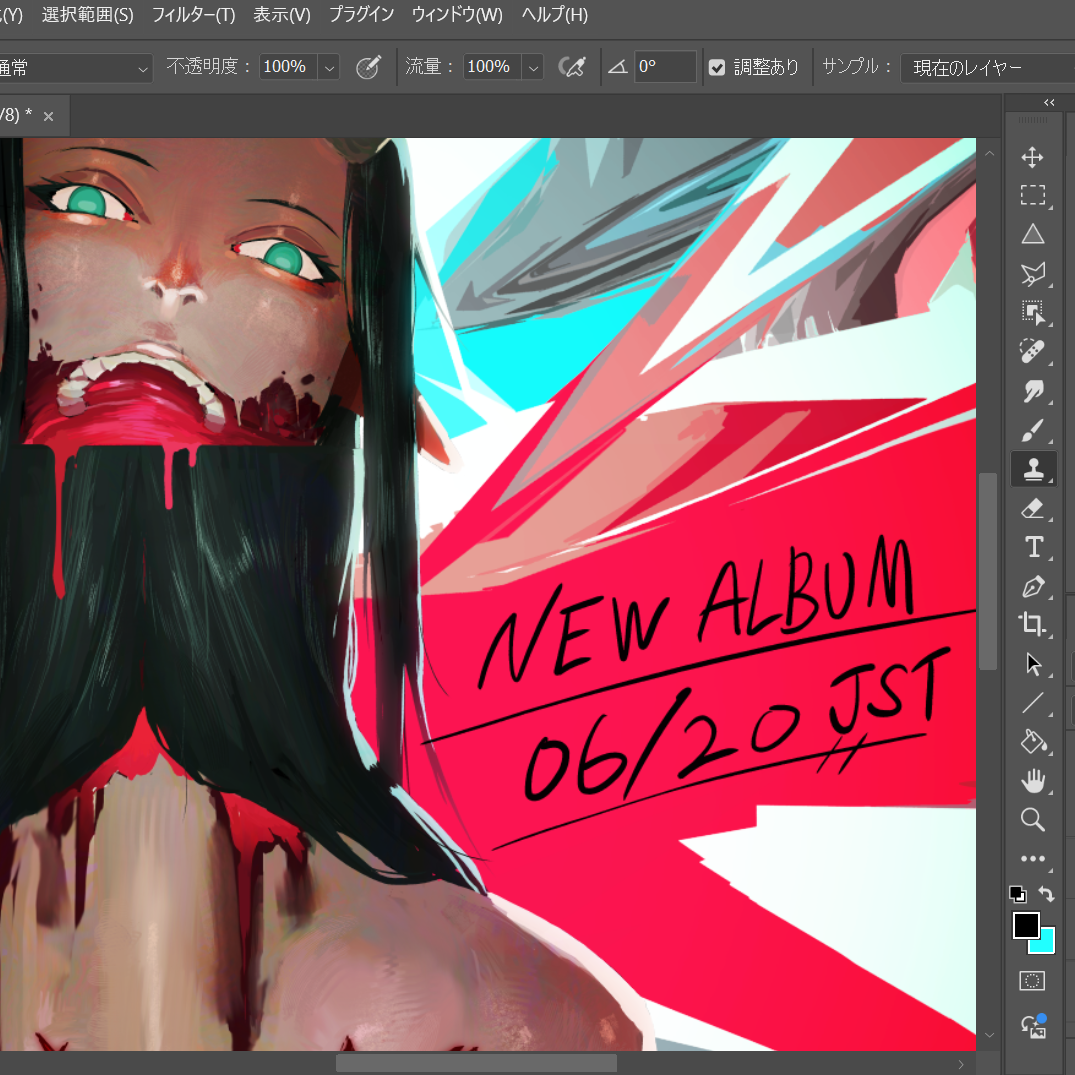Select the Hand tool
Viewport: 1075px width, 1075px height.
pos(1032,781)
